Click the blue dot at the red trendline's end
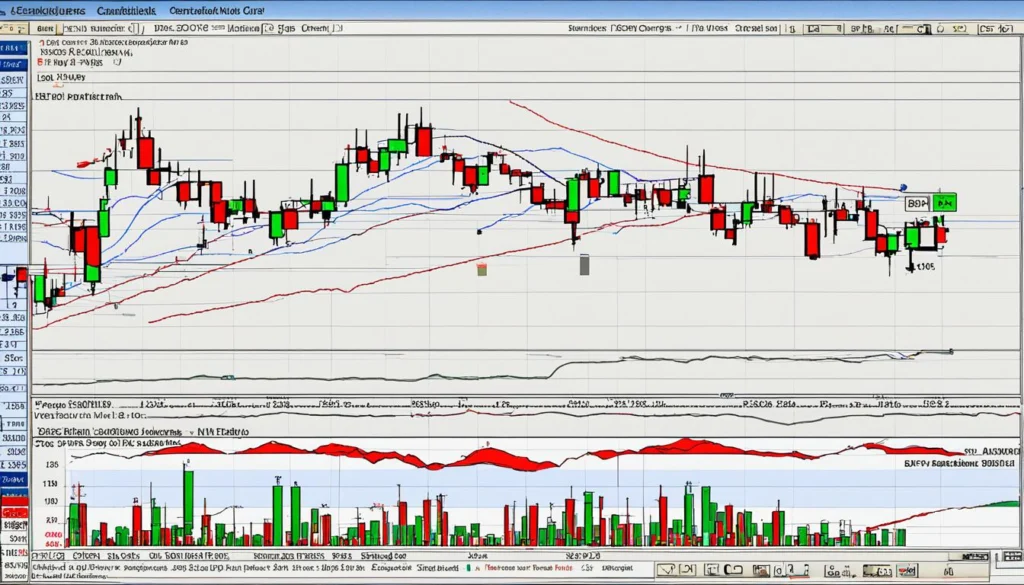 coord(903,187)
